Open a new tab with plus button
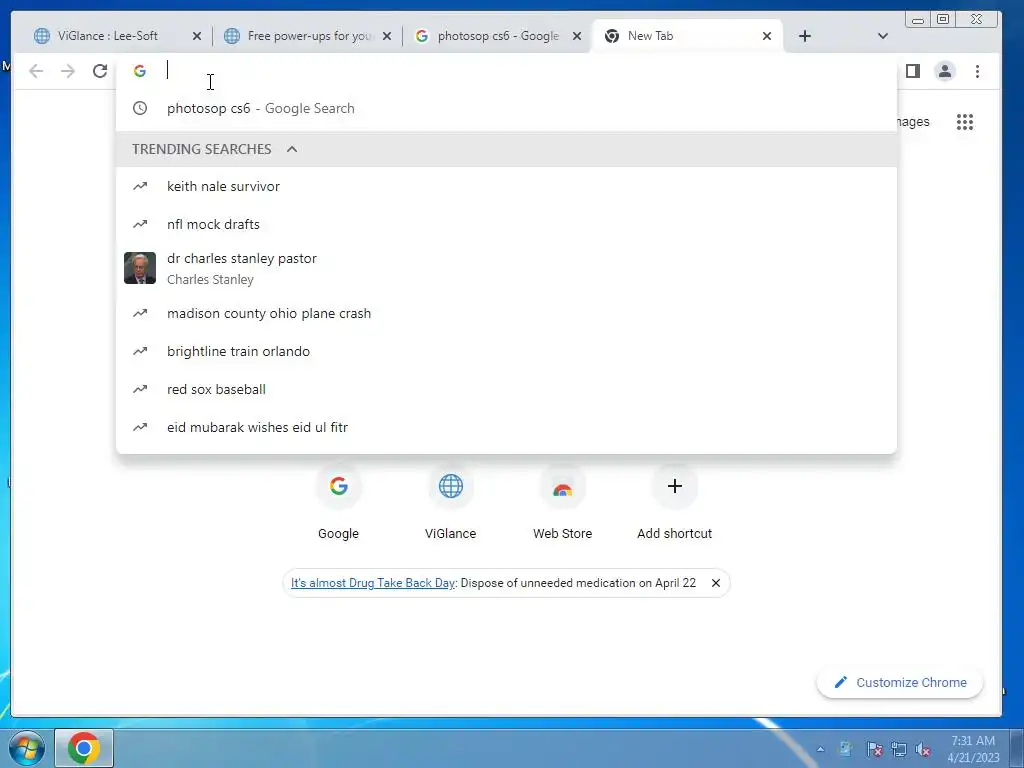The image size is (1024, 768). pyautogui.click(x=805, y=37)
